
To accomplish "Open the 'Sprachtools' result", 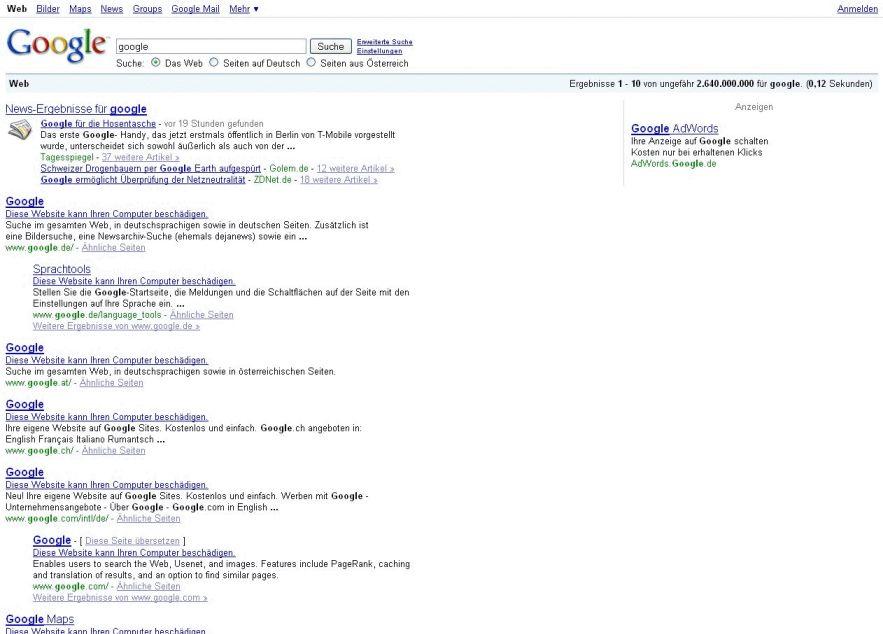I will tap(61, 269).
